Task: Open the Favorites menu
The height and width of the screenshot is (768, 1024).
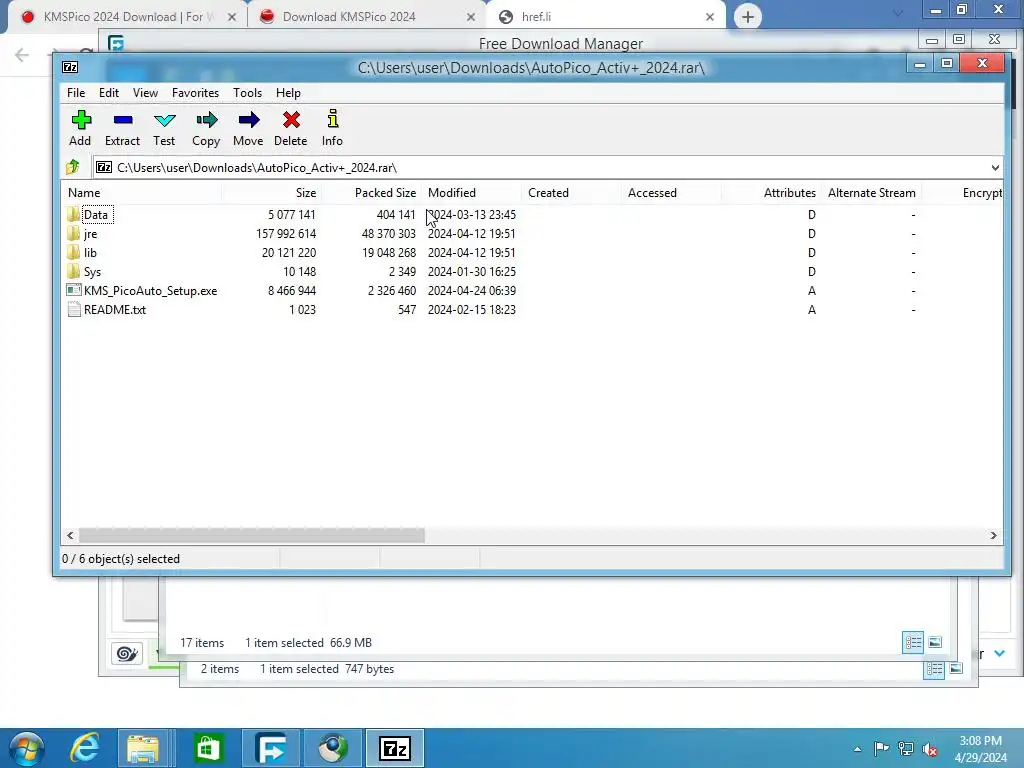Action: click(x=195, y=93)
